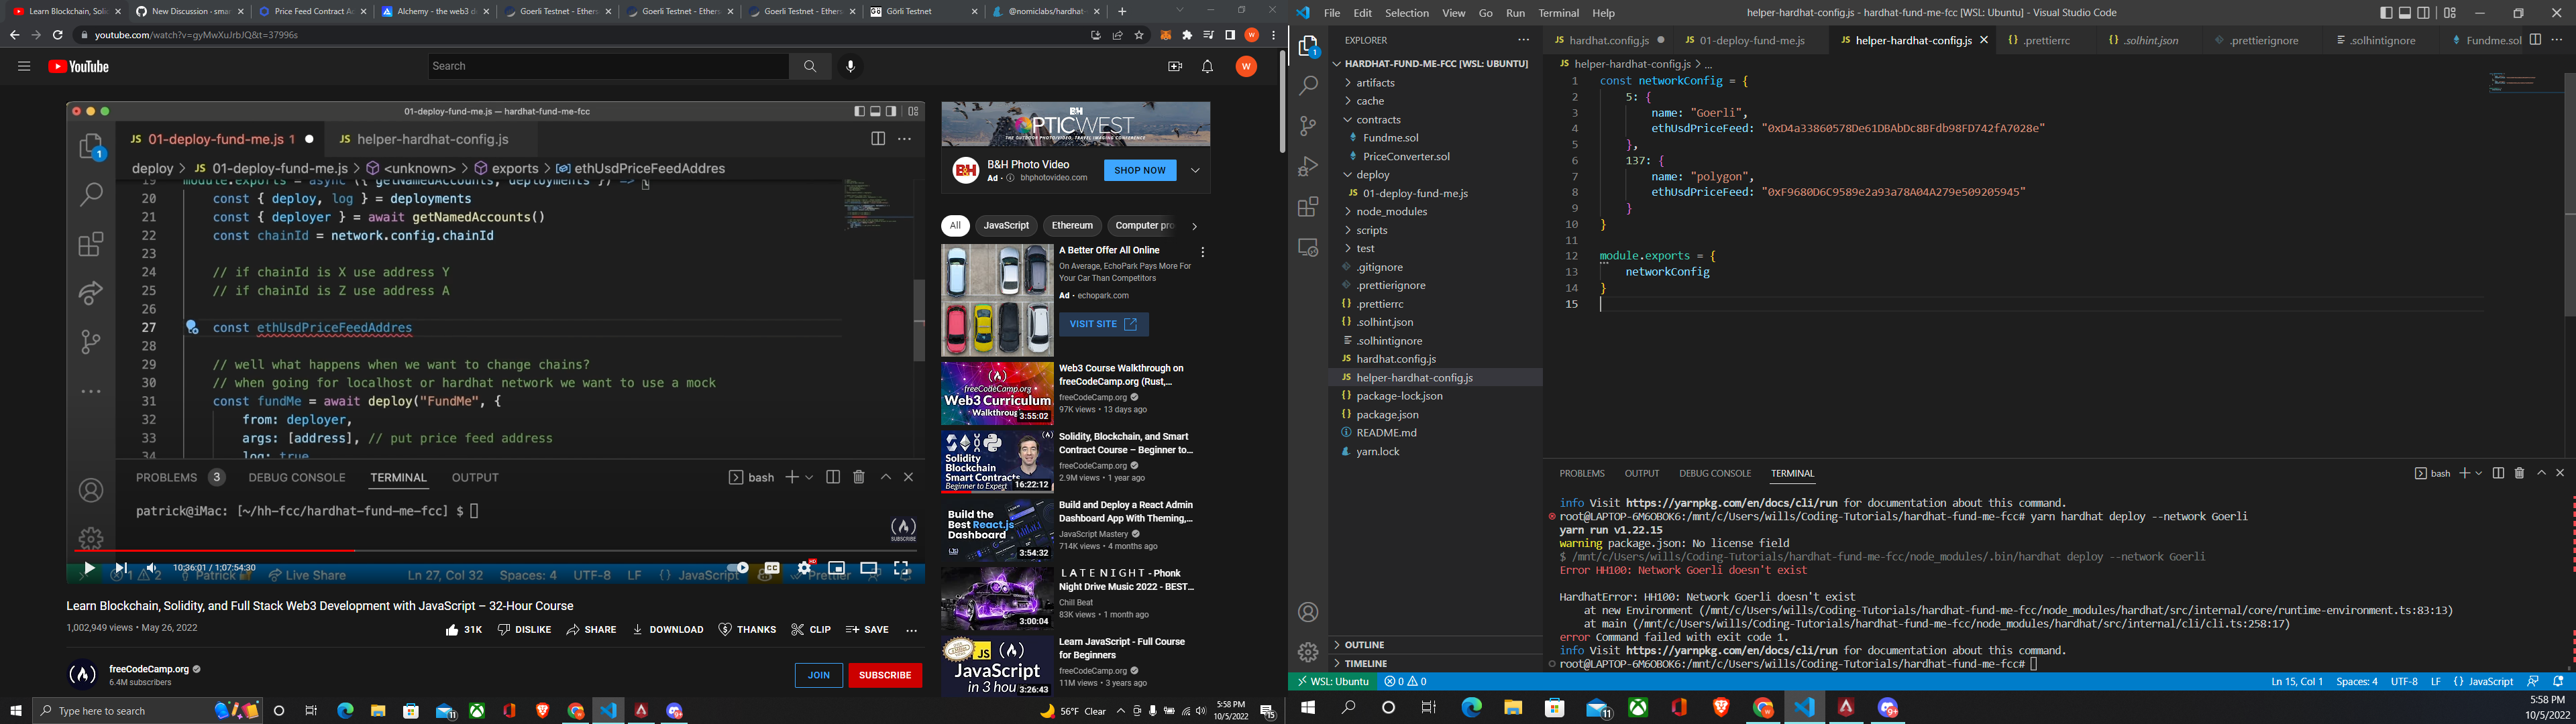Click the YouTube search input field

click(x=608, y=66)
